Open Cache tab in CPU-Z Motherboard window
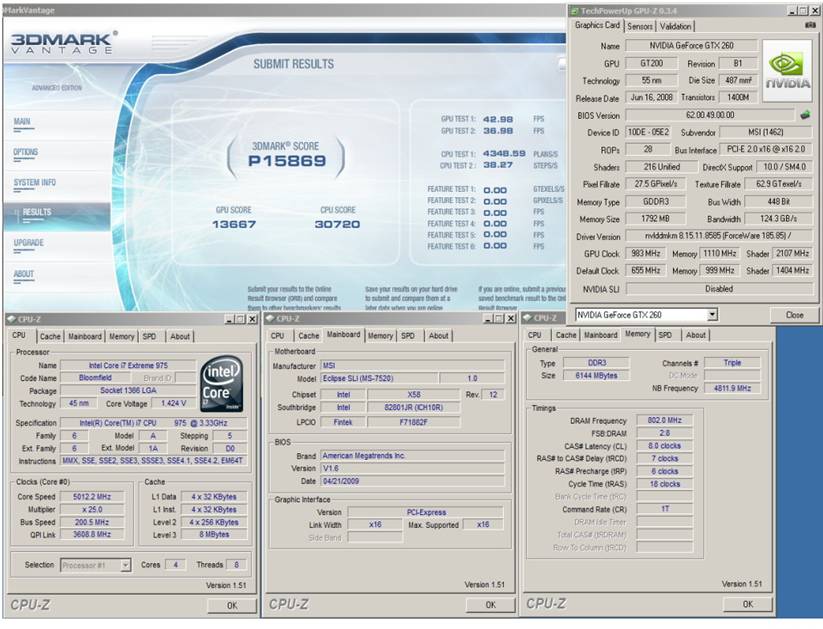Viewport: 823px width, 629px height. tap(309, 336)
